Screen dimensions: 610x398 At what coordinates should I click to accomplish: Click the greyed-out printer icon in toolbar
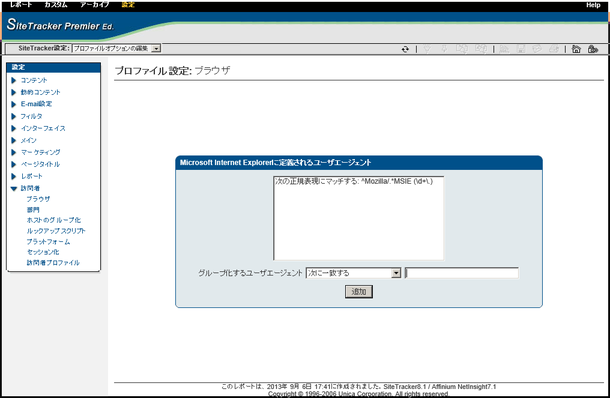(x=554, y=49)
